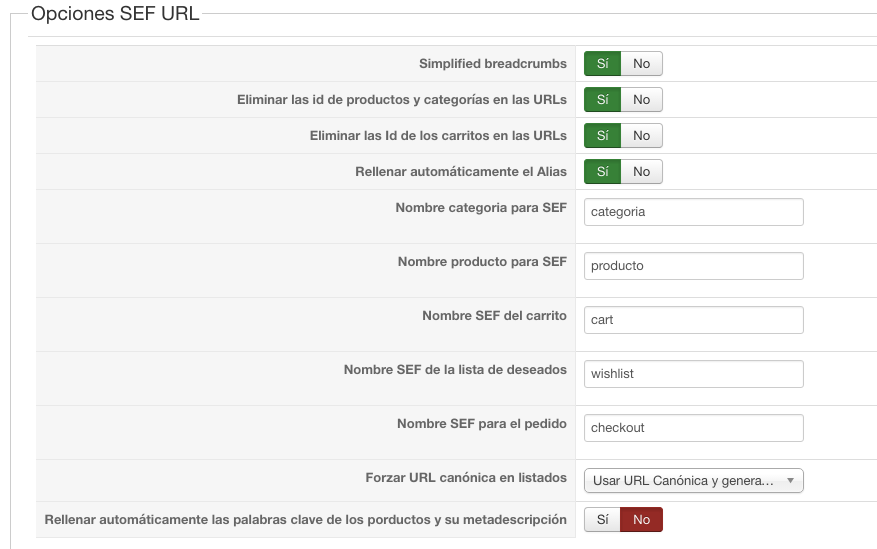The height and width of the screenshot is (549, 877).
Task: Focus the lista de deseados SEF field
Action: pyautogui.click(x=694, y=374)
